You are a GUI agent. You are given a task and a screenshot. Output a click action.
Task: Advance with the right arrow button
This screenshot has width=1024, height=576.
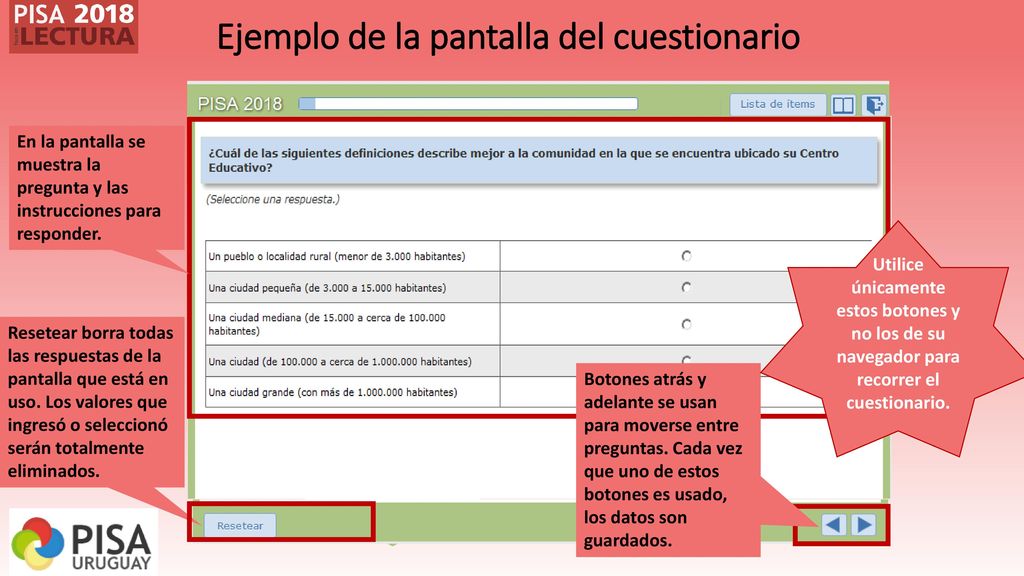click(863, 524)
